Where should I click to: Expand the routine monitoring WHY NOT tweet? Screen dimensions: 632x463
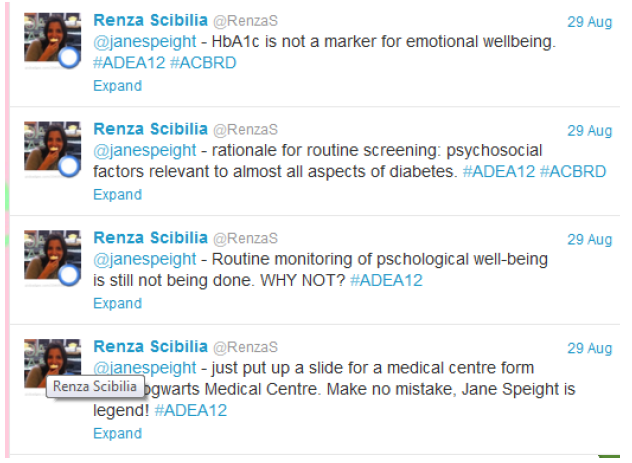pos(117,303)
